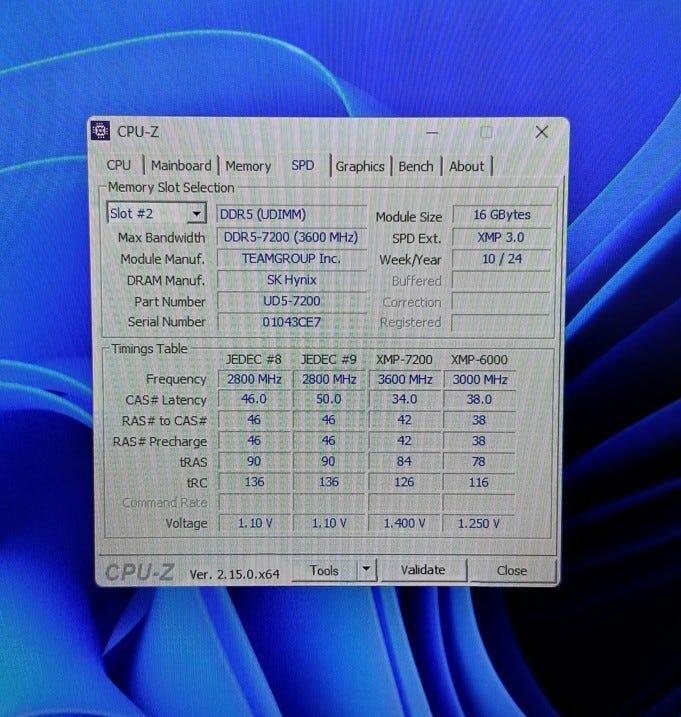Click the XMP 3.0 SPD Ext. value
The image size is (681, 717).
coord(501,237)
